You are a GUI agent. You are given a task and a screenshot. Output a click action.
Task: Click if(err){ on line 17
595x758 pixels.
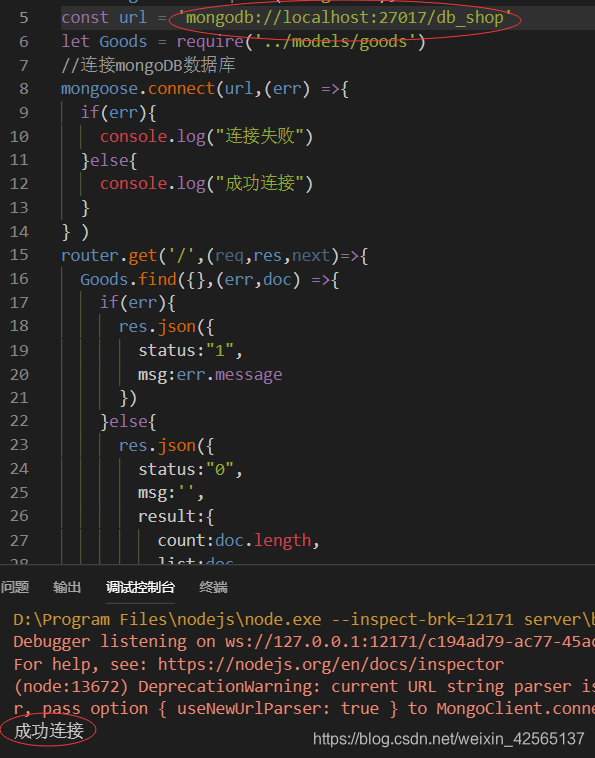(138, 303)
